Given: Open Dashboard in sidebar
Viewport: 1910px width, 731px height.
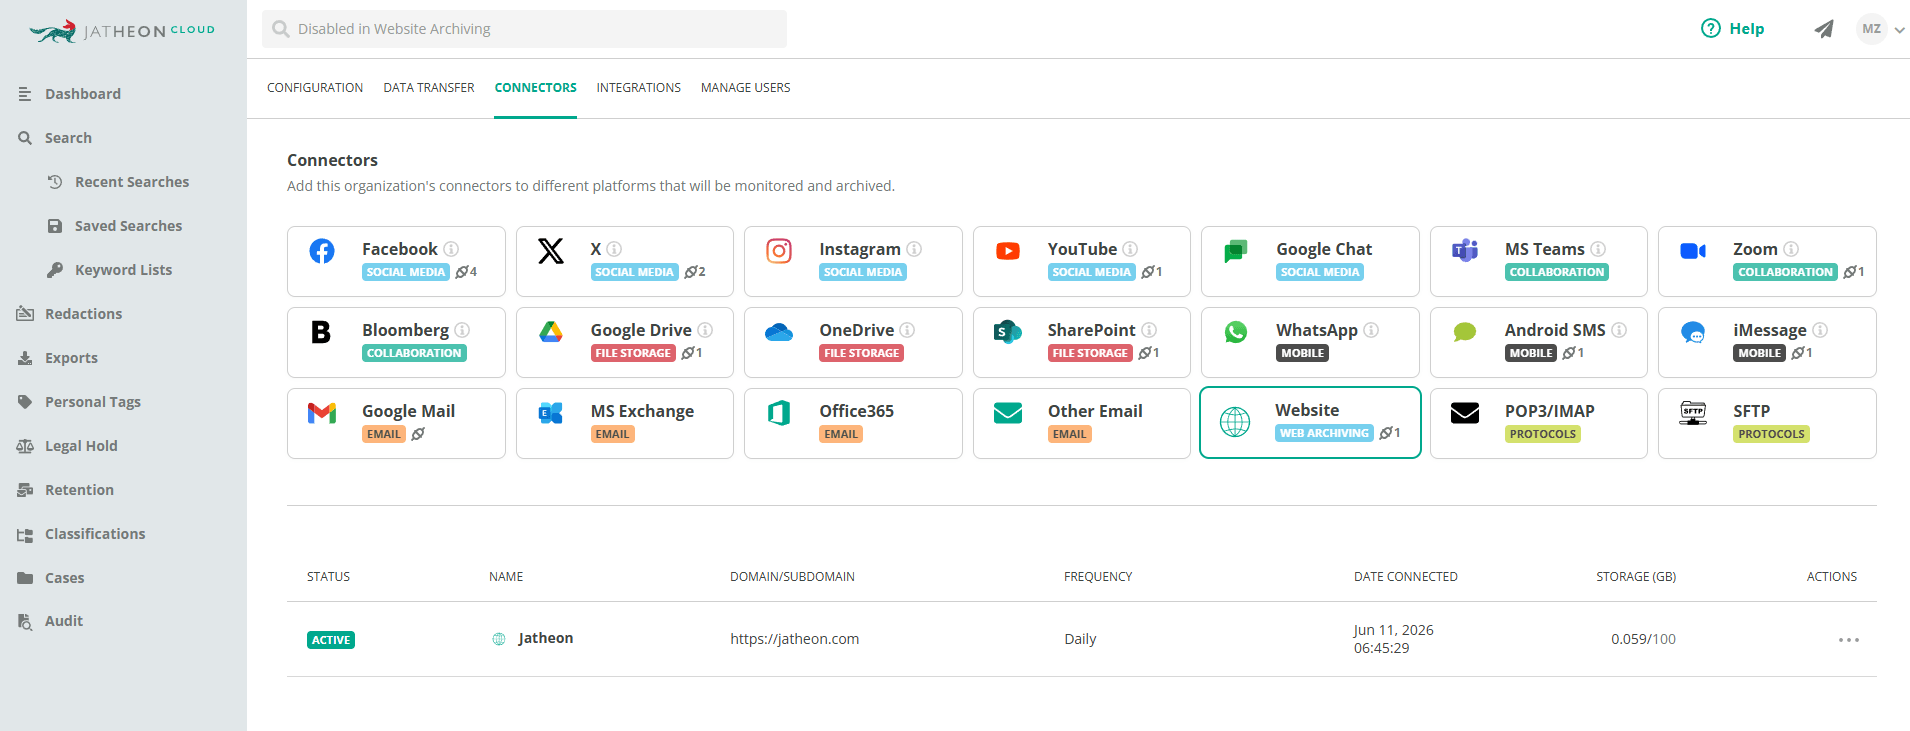Looking at the screenshot, I should click(83, 94).
